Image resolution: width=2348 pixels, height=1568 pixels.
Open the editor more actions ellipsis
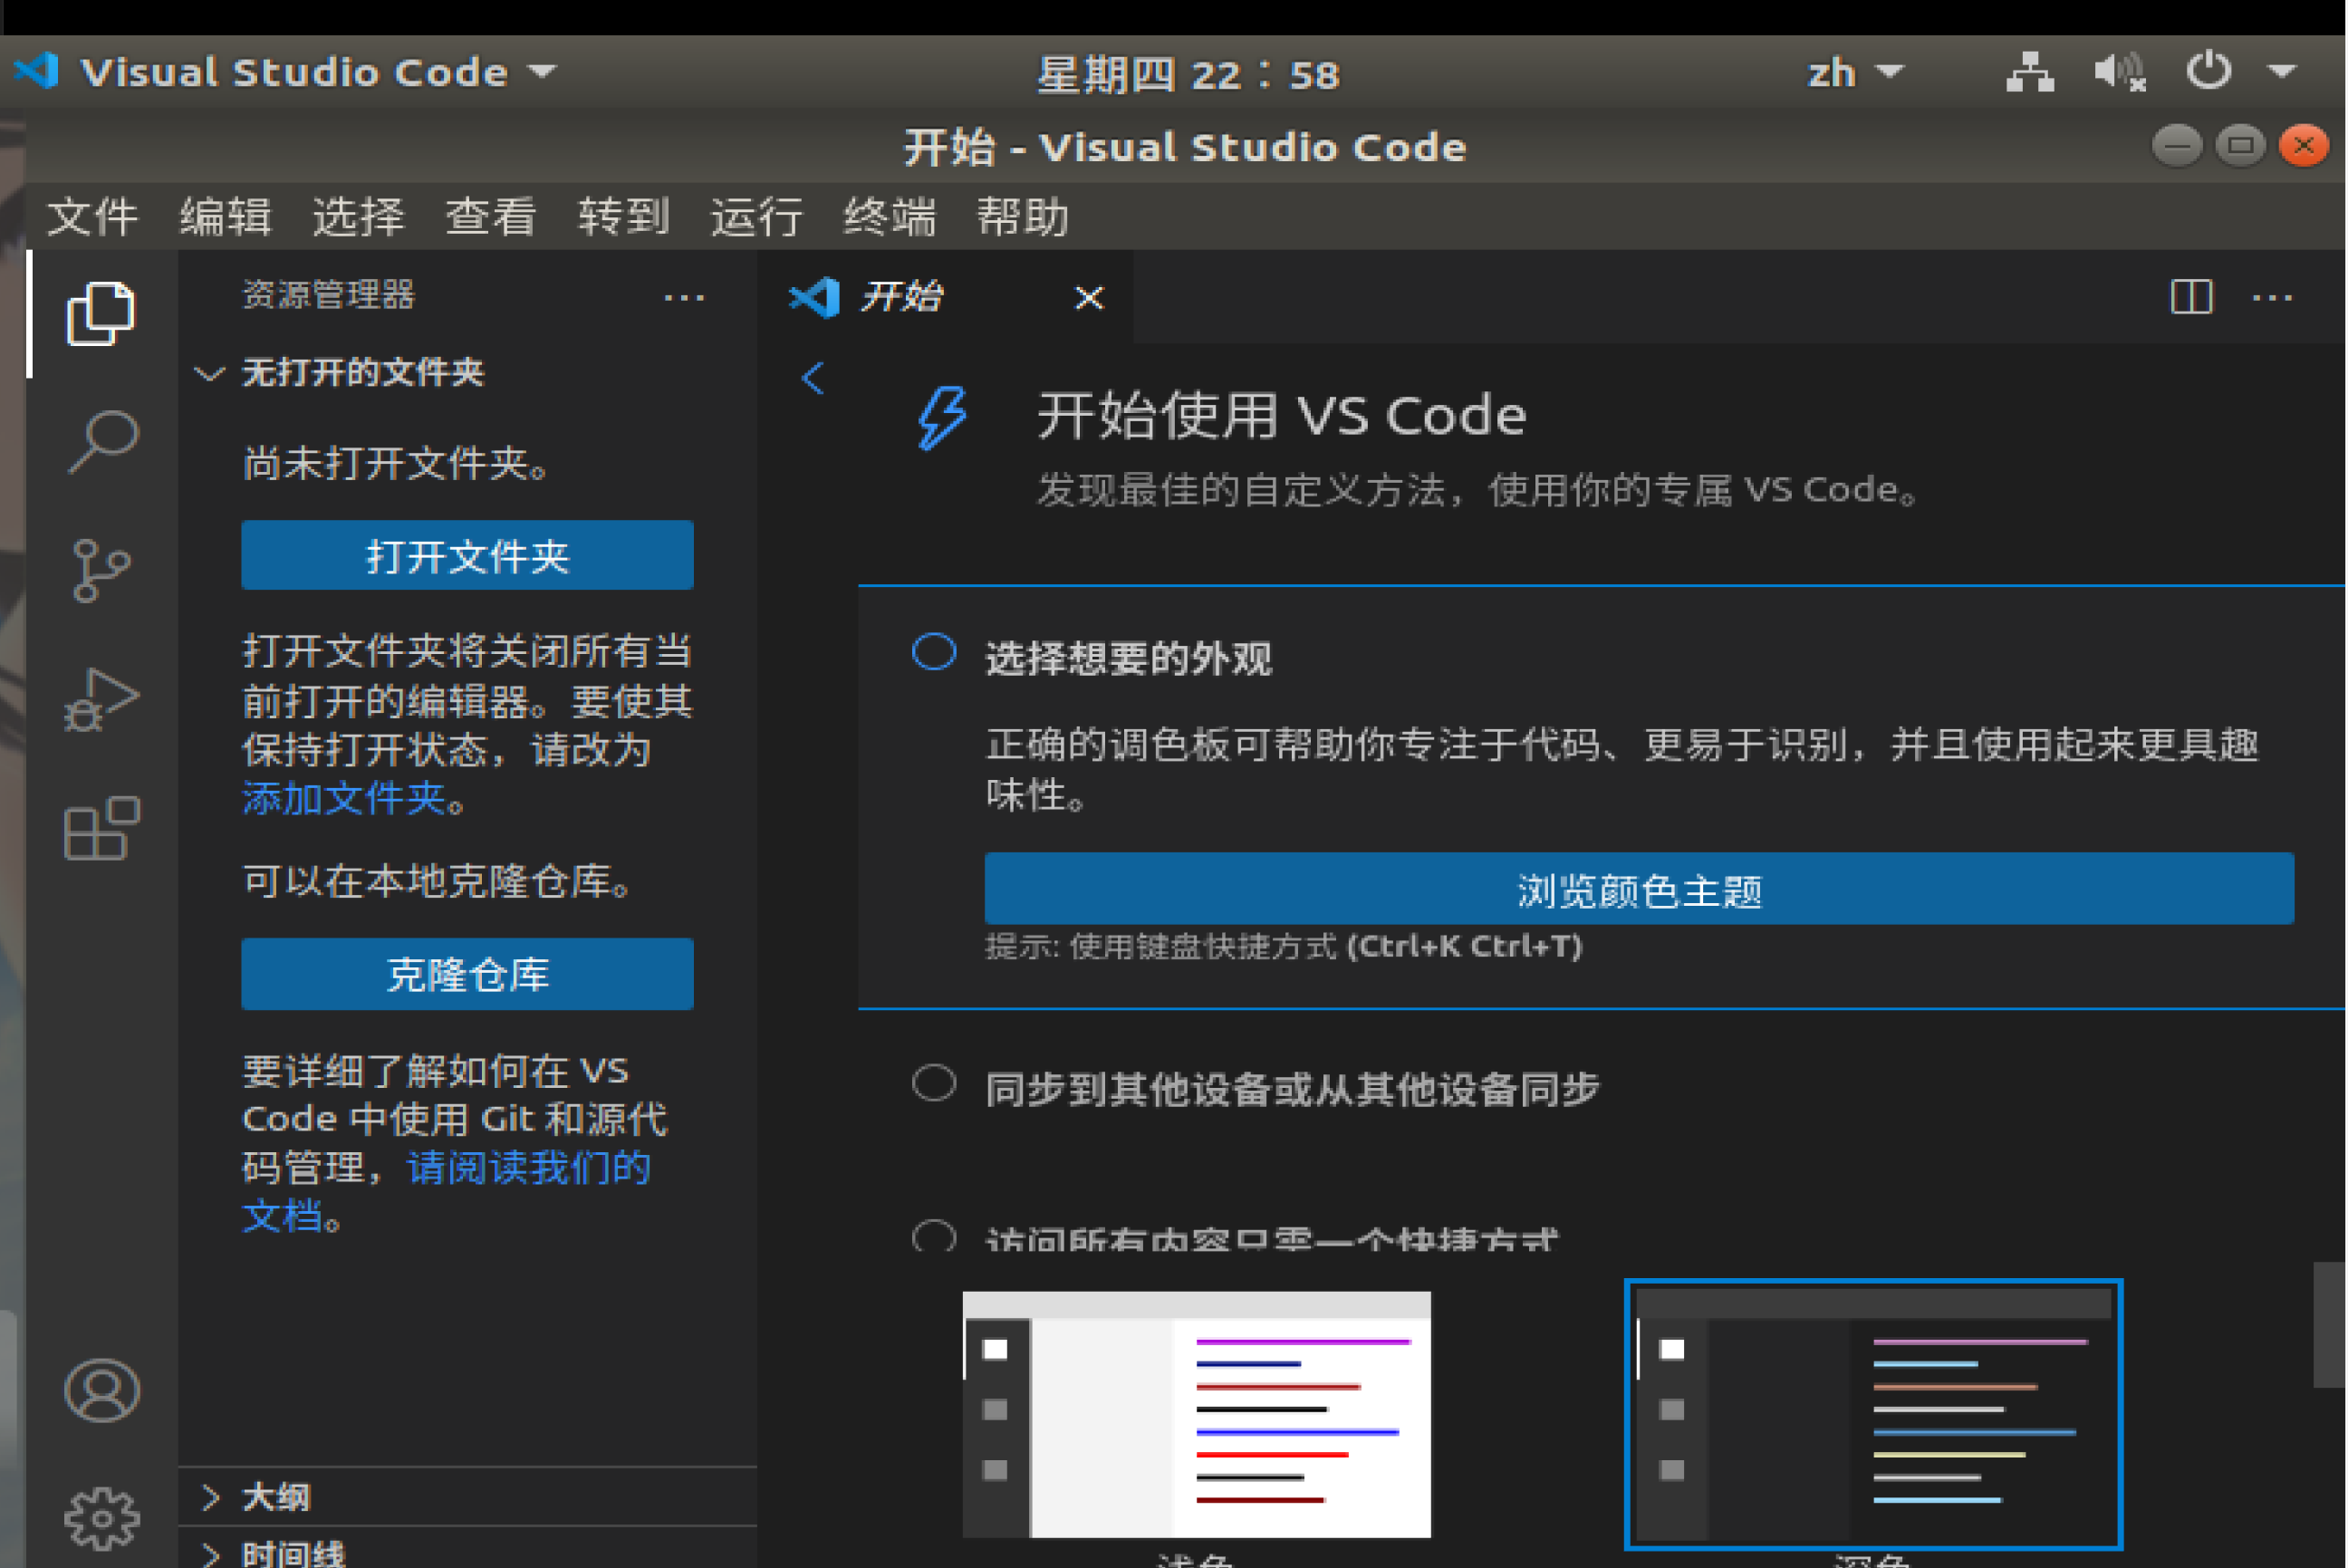point(2271,297)
